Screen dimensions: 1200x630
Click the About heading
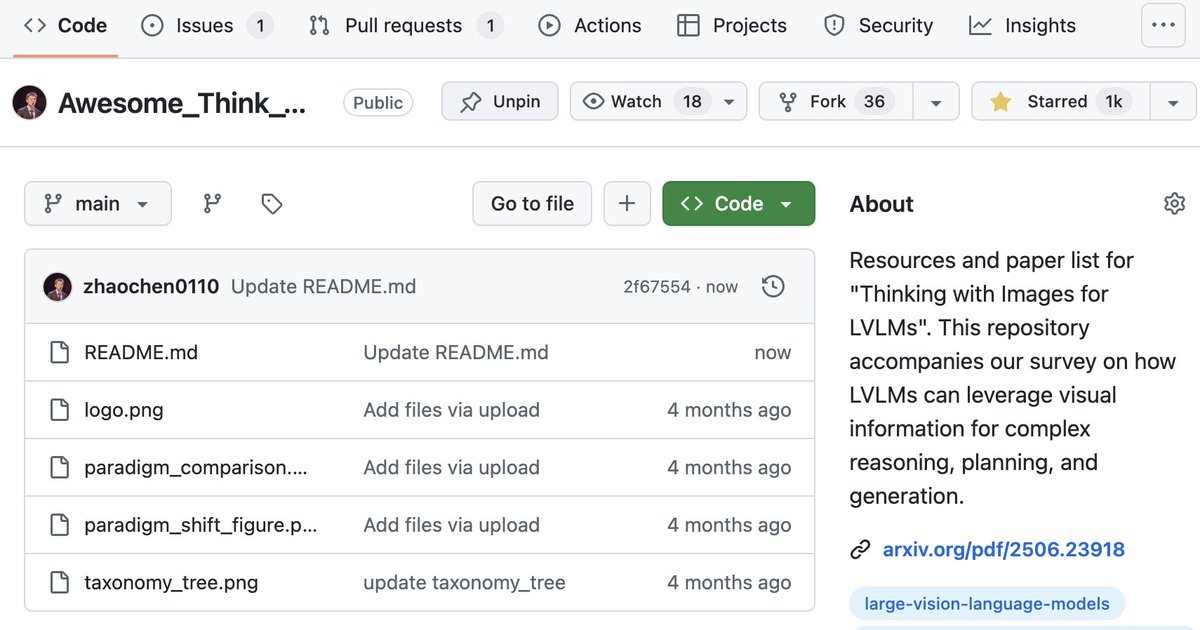(881, 204)
